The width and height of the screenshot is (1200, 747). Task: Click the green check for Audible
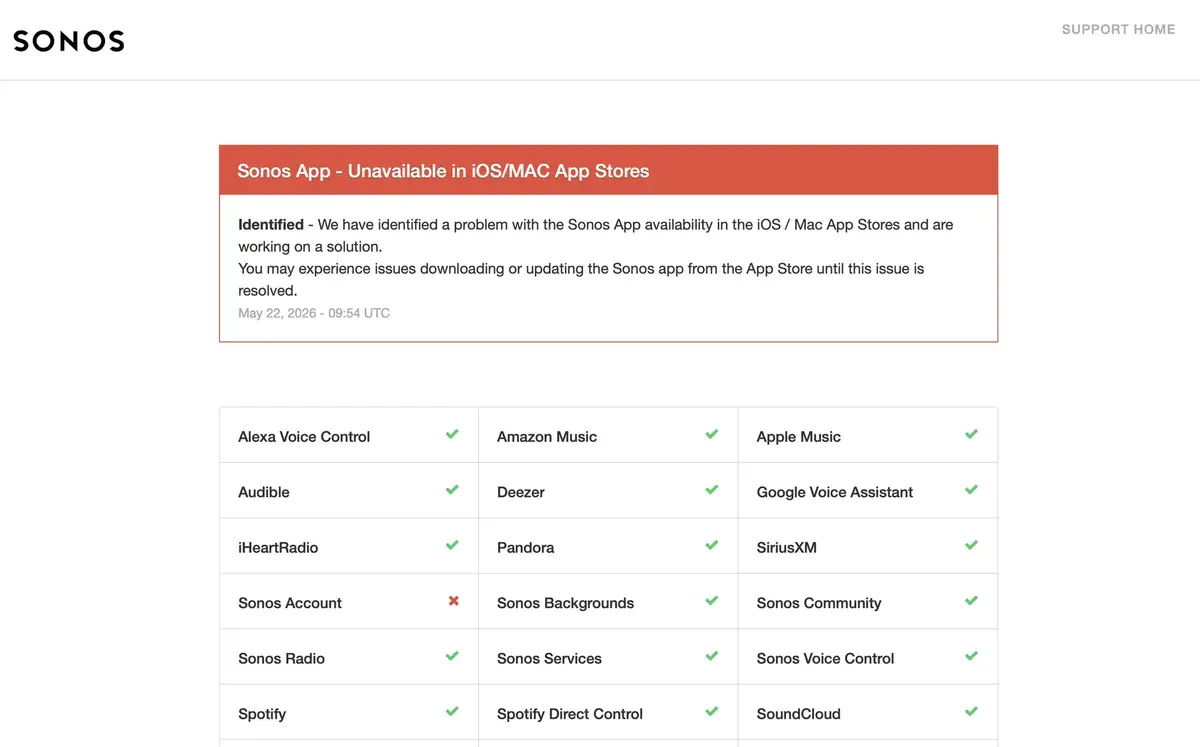[452, 490]
